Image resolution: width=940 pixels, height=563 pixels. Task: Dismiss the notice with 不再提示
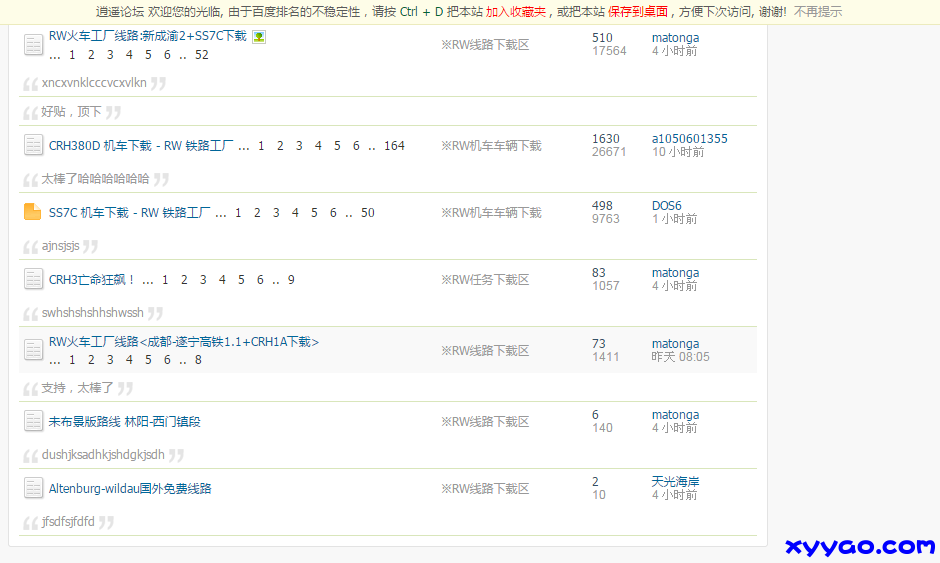pos(817,12)
